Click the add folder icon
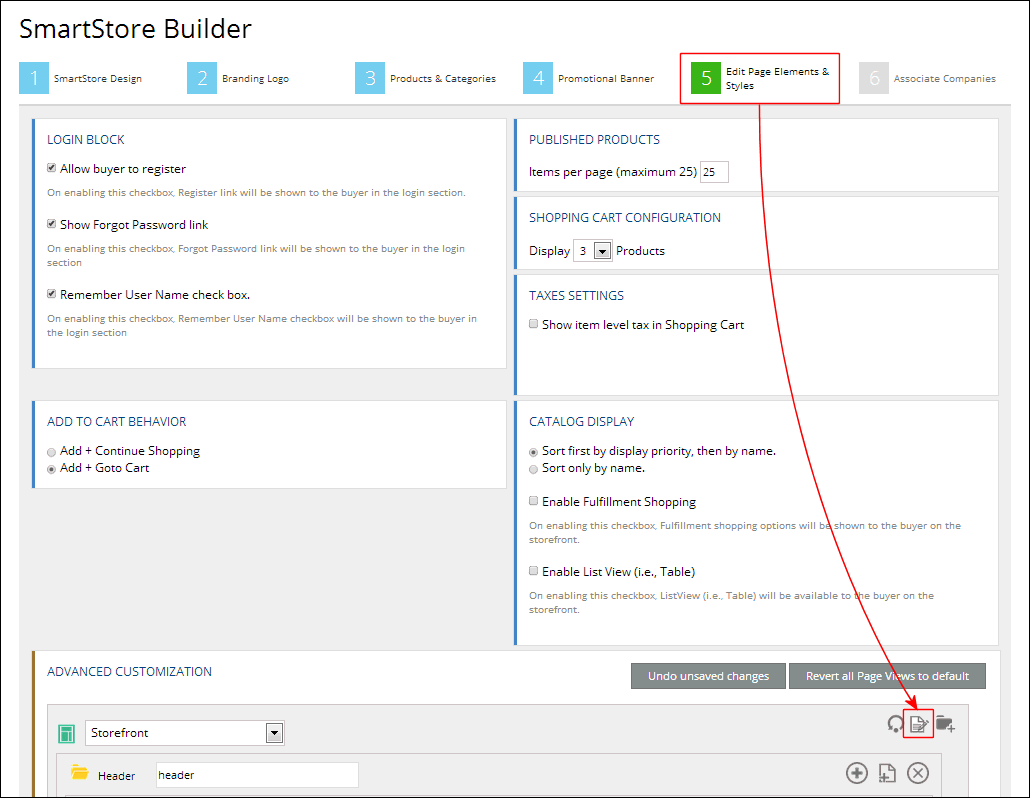 coord(945,724)
